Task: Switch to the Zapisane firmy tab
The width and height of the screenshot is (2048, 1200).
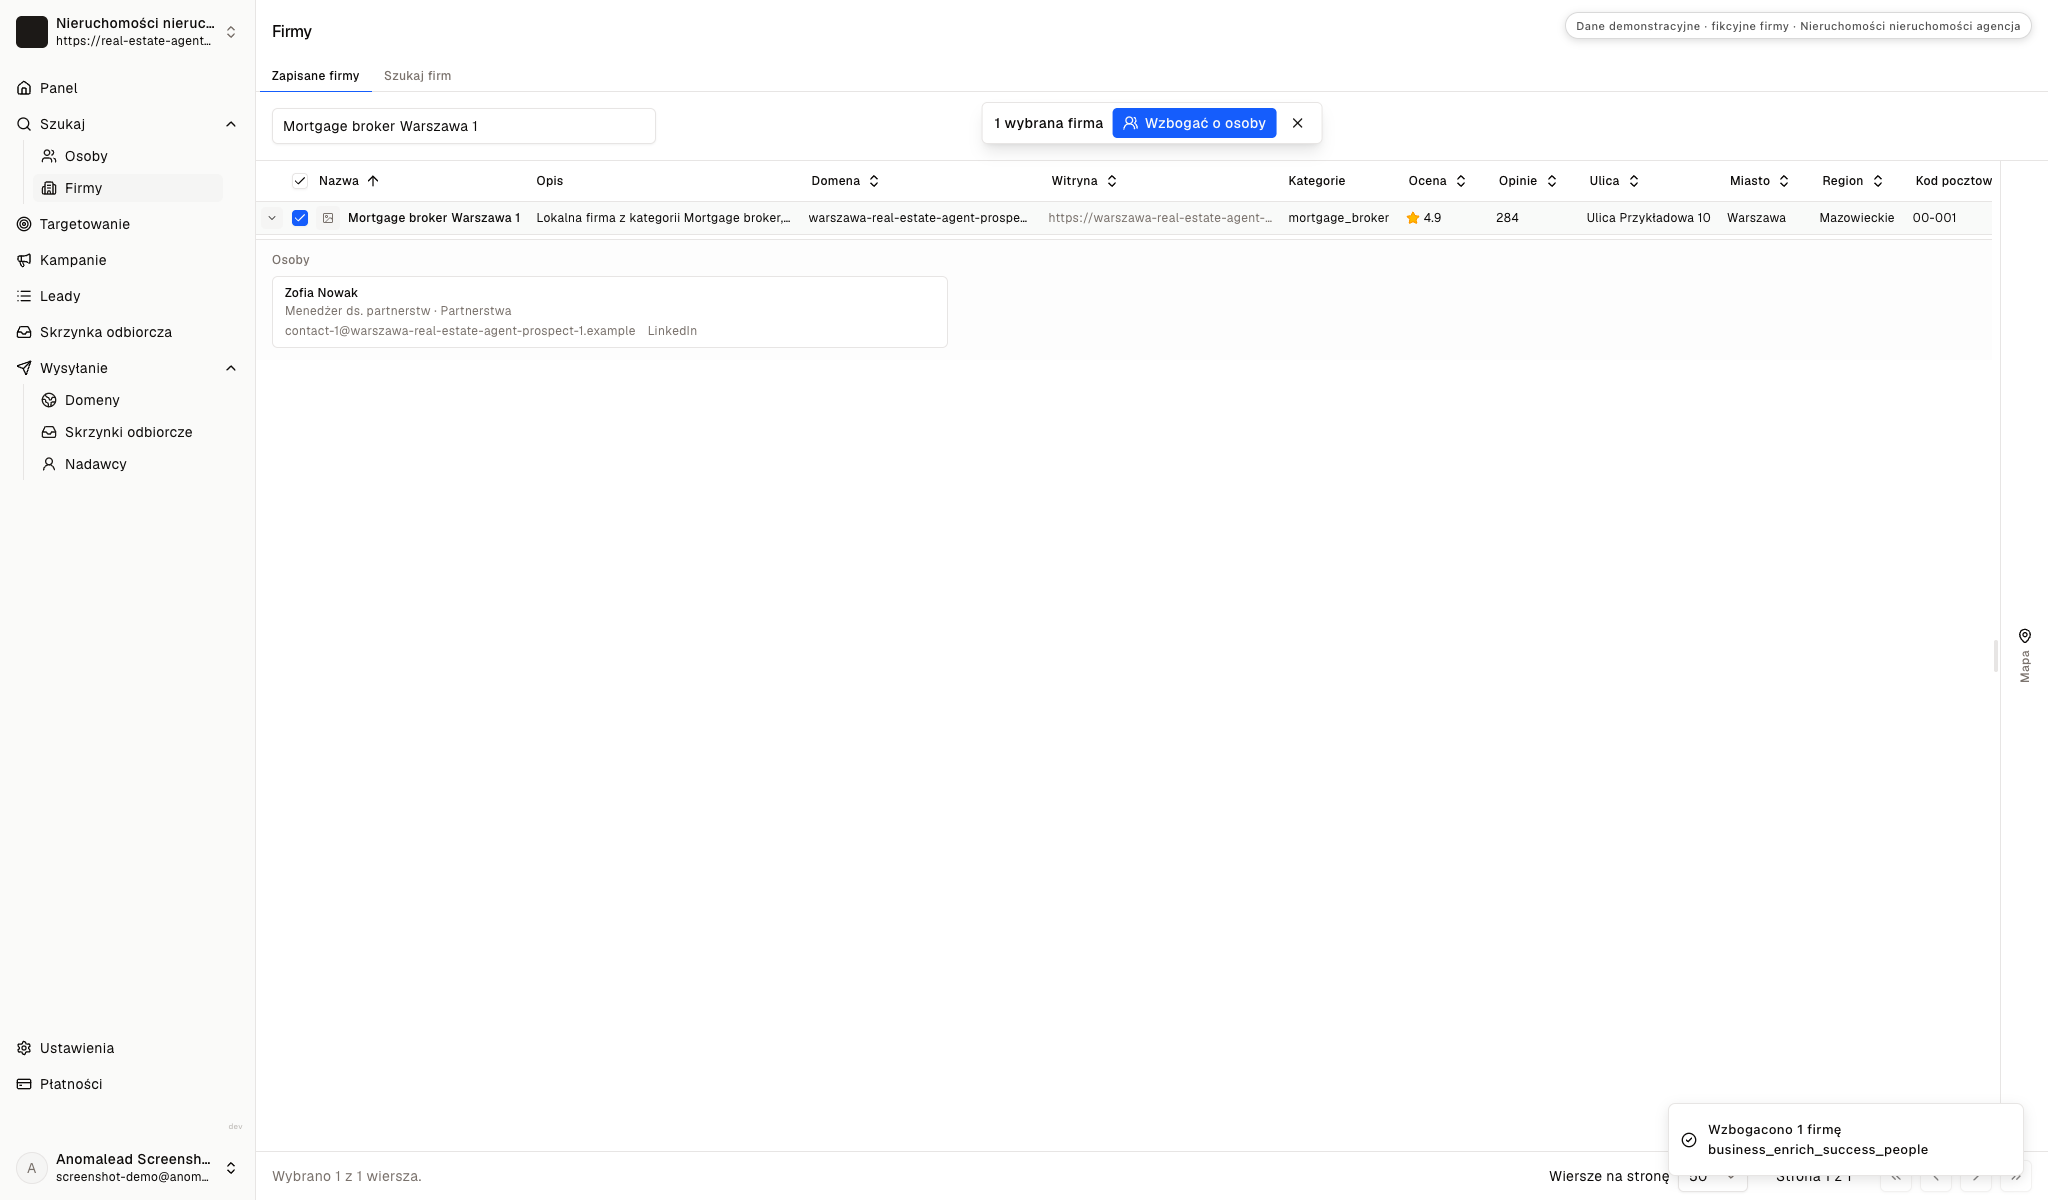Action: [315, 76]
